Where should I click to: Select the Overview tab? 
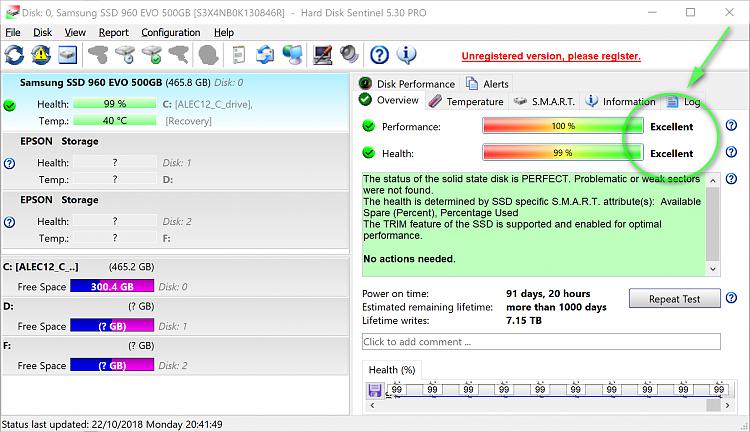click(x=389, y=100)
